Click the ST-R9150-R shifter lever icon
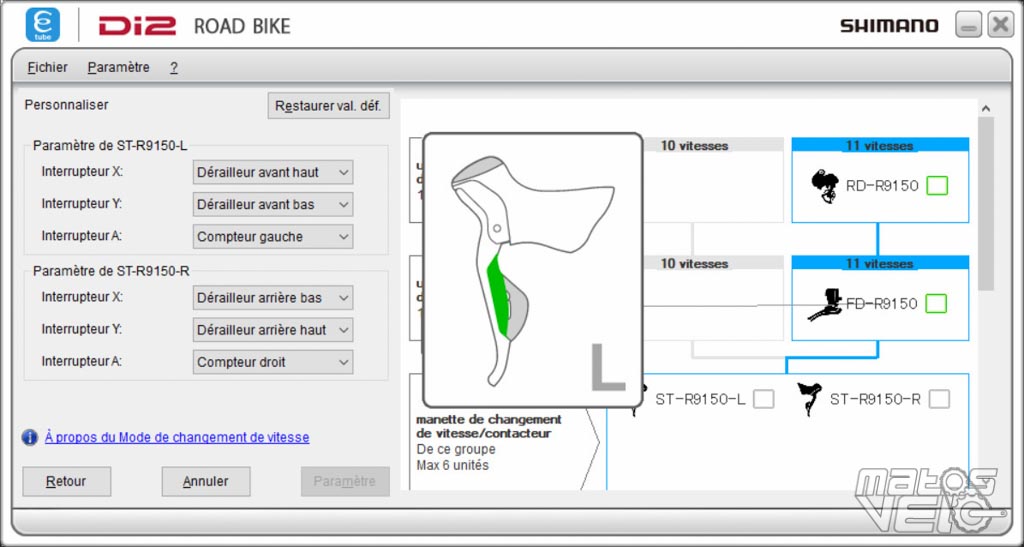 click(808, 399)
